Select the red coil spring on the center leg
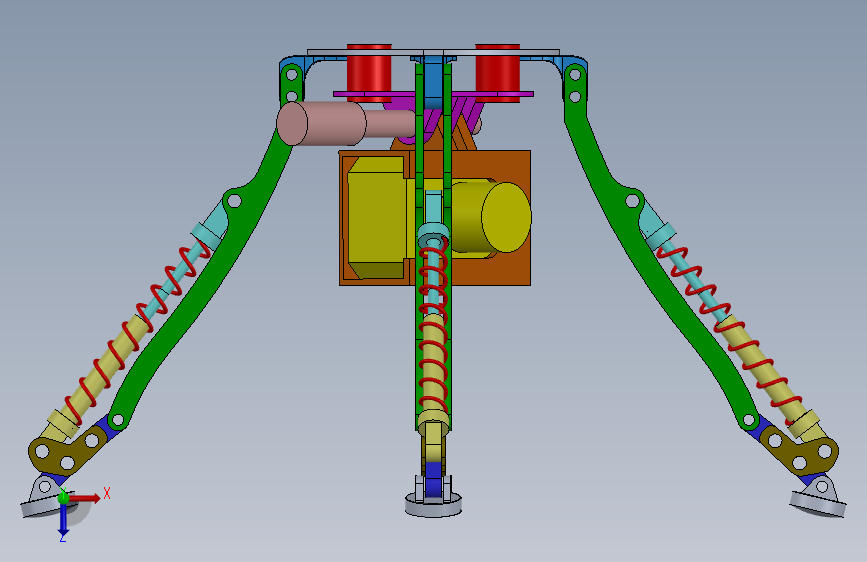 [433, 326]
